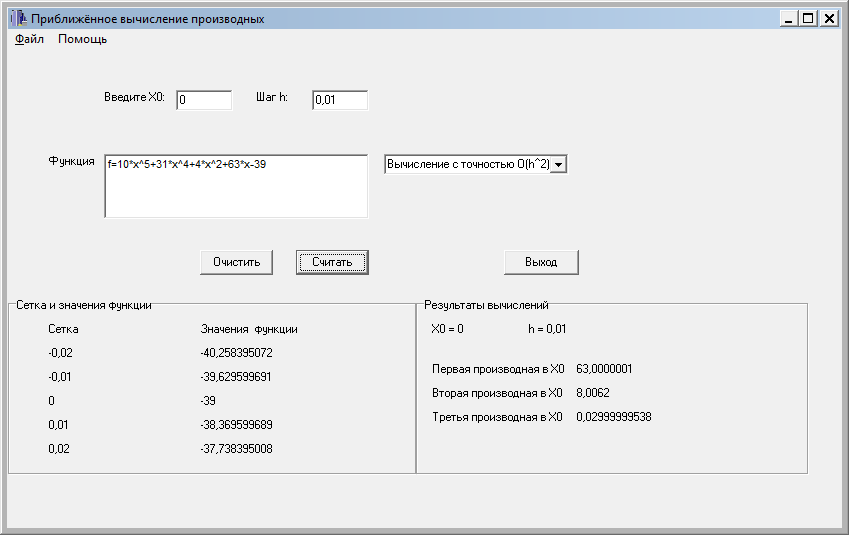This screenshot has width=849, height=535.
Task: Click the X0 input field
Action: click(x=204, y=100)
